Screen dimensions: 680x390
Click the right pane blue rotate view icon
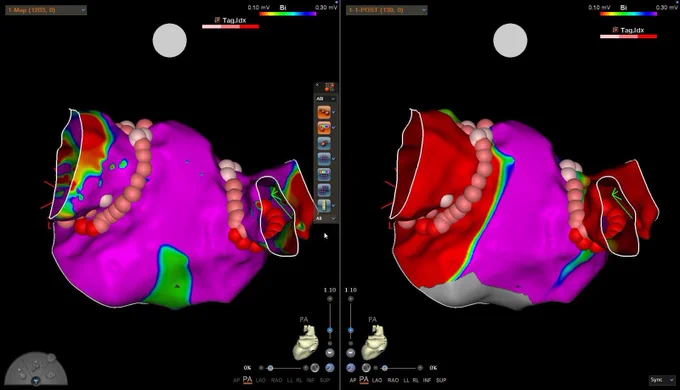[x=351, y=368]
